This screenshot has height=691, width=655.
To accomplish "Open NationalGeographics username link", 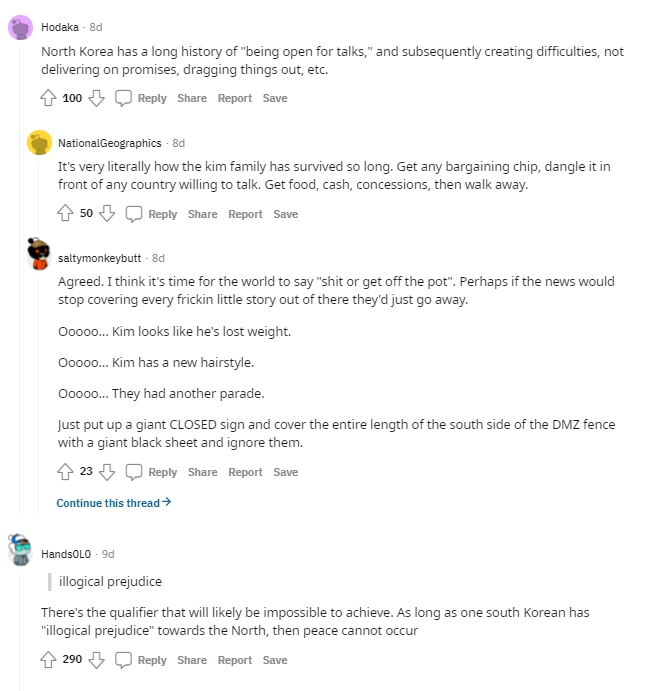I will 110,143.
